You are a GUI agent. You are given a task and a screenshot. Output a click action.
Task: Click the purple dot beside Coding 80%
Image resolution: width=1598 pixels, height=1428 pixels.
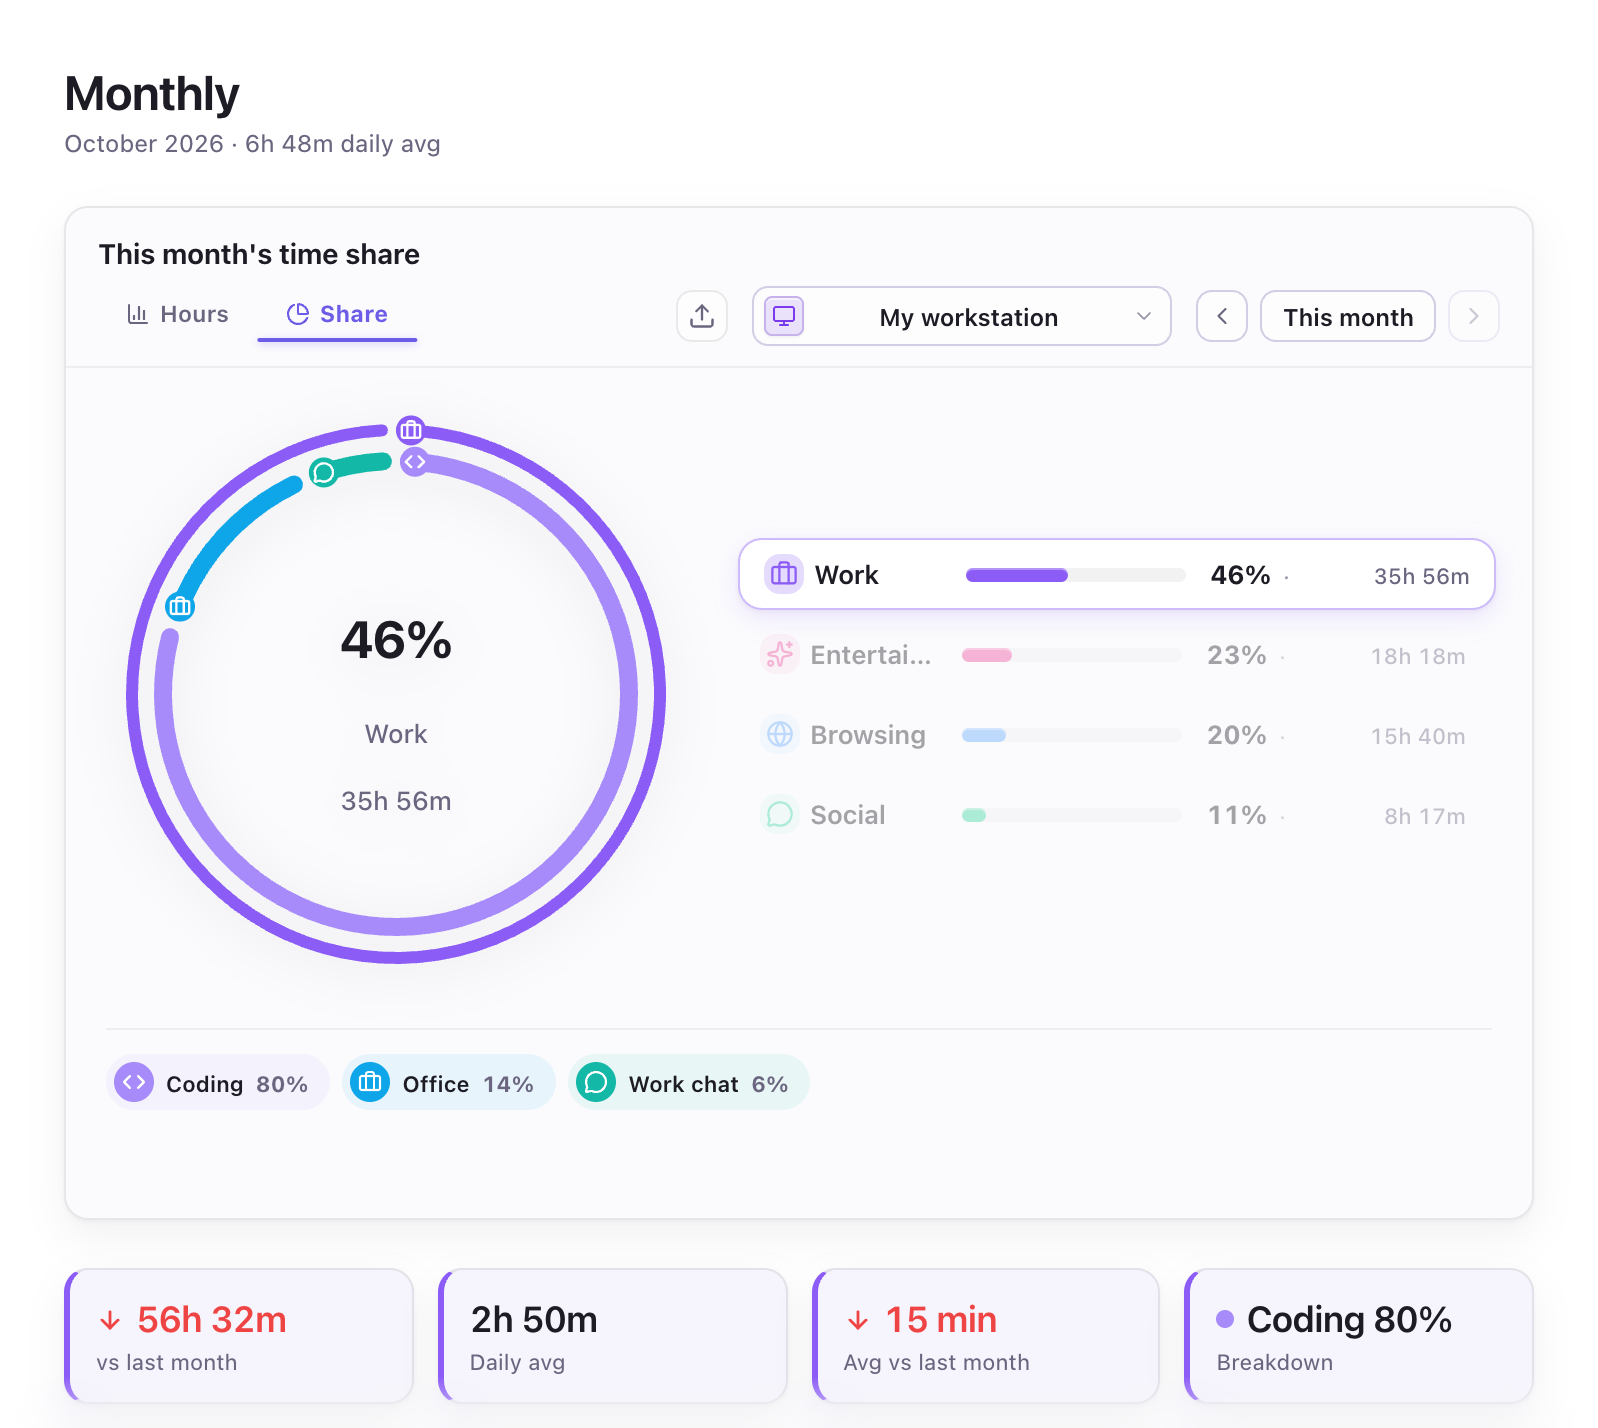point(1225,1319)
